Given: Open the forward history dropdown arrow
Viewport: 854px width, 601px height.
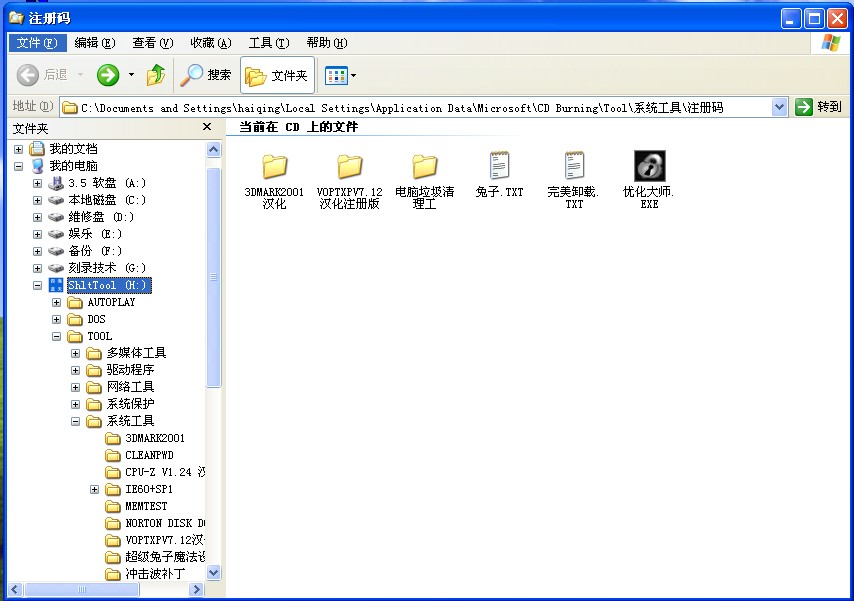Looking at the screenshot, I should coord(131,75).
